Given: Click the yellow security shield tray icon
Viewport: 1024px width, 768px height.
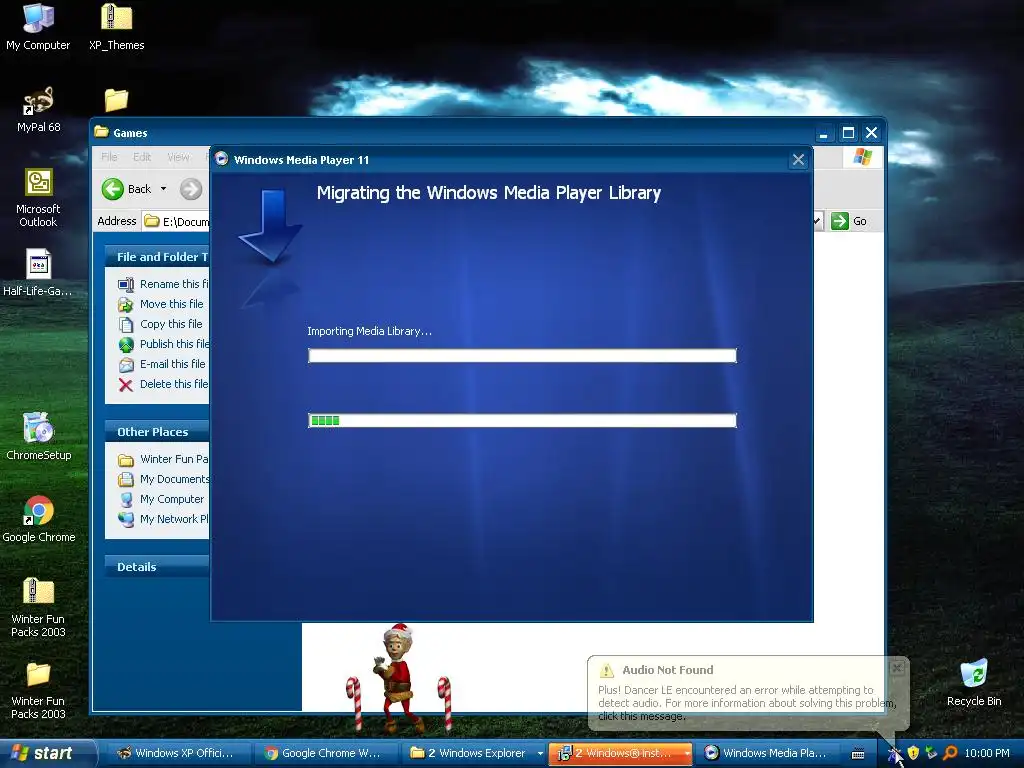Looking at the screenshot, I should [x=913, y=753].
